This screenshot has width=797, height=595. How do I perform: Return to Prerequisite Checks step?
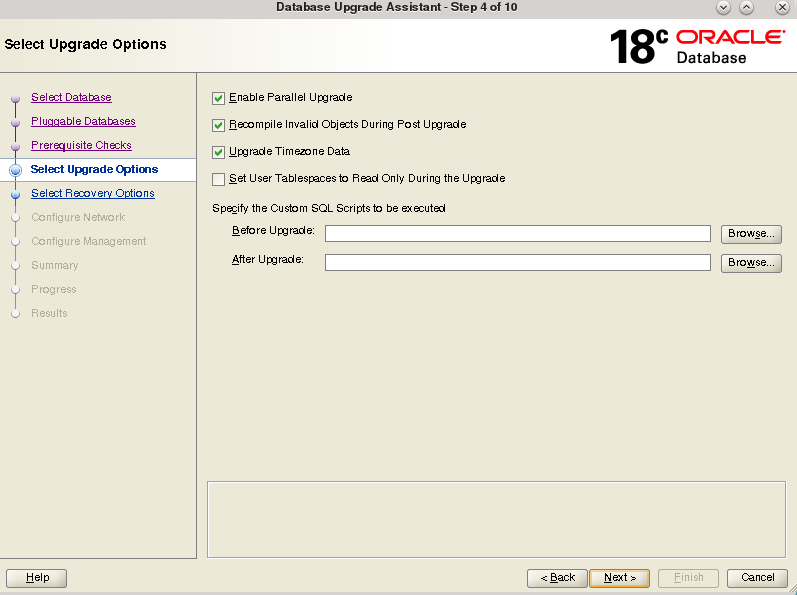[81, 145]
